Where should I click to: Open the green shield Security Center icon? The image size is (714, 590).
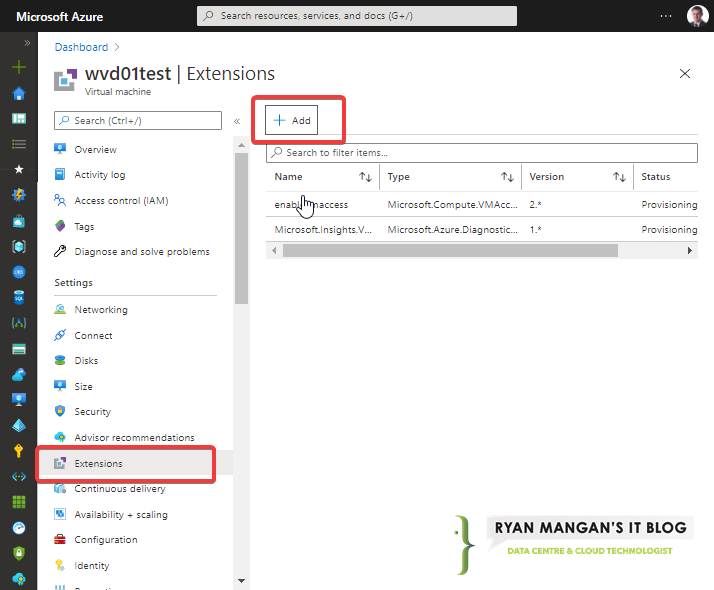[x=19, y=553]
